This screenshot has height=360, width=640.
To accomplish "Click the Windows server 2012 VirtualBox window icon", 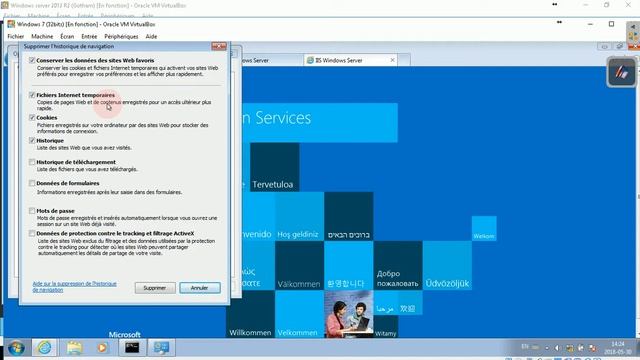I will click(x=5, y=5).
